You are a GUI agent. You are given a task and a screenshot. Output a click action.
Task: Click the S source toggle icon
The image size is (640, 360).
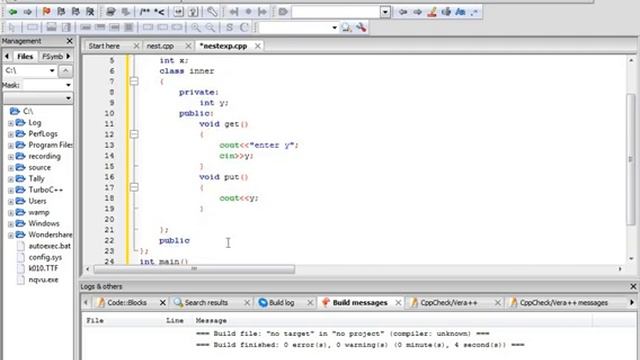(x=229, y=27)
